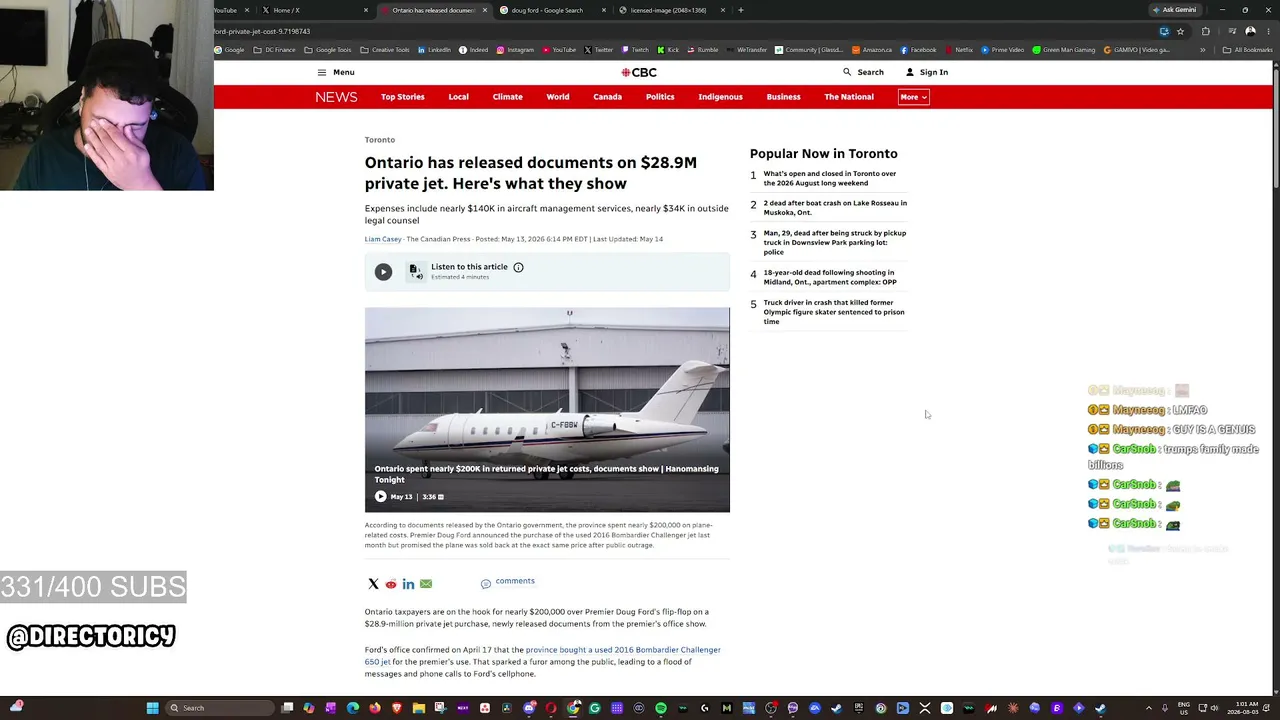Open the All Bookmarks folder
The image size is (1280, 720).
pyautogui.click(x=1247, y=50)
